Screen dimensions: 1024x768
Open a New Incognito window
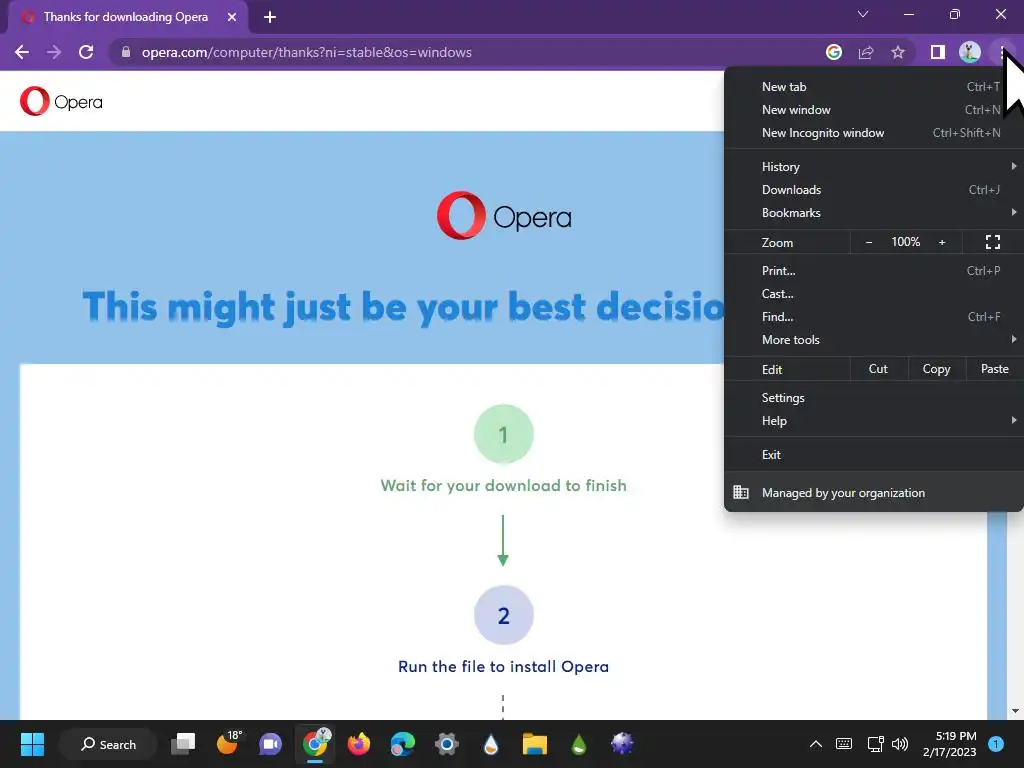pyautogui.click(x=874, y=133)
